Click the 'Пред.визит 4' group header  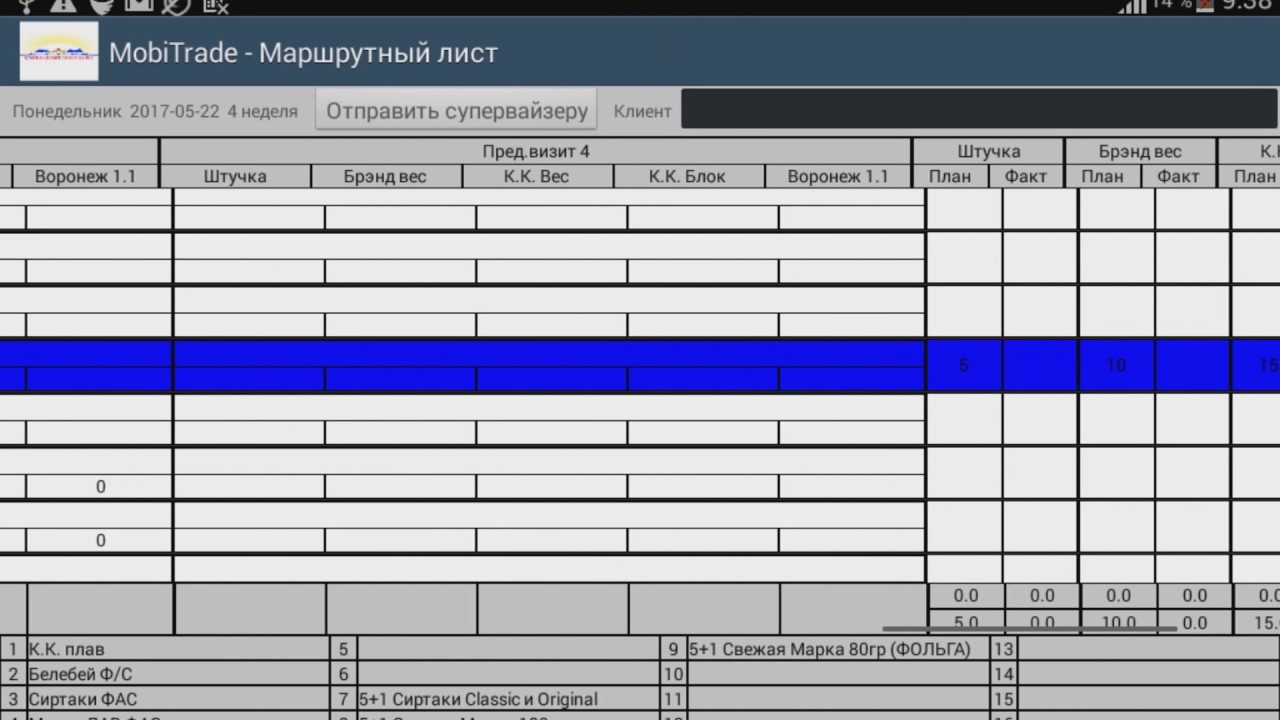tap(536, 151)
